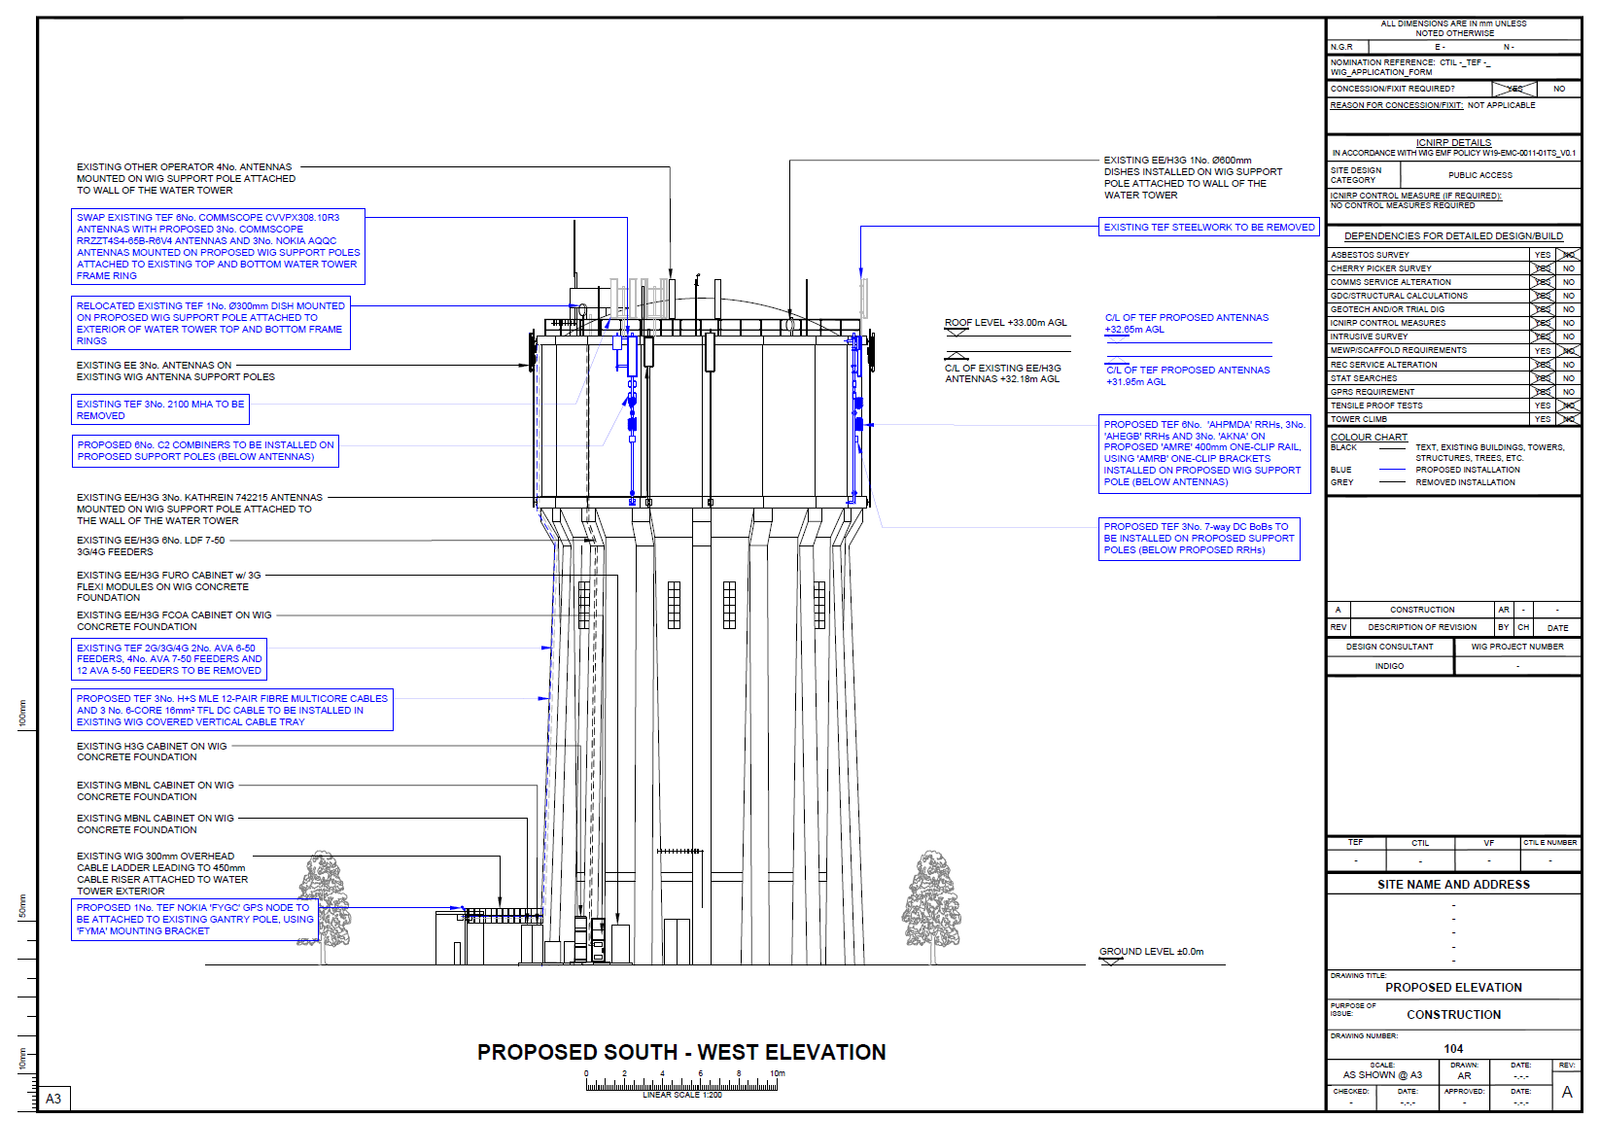The height and width of the screenshot is (1125, 1600).
Task: Click the Existing TEF 3No. 2100 MHA callout box
Action: pos(160,410)
